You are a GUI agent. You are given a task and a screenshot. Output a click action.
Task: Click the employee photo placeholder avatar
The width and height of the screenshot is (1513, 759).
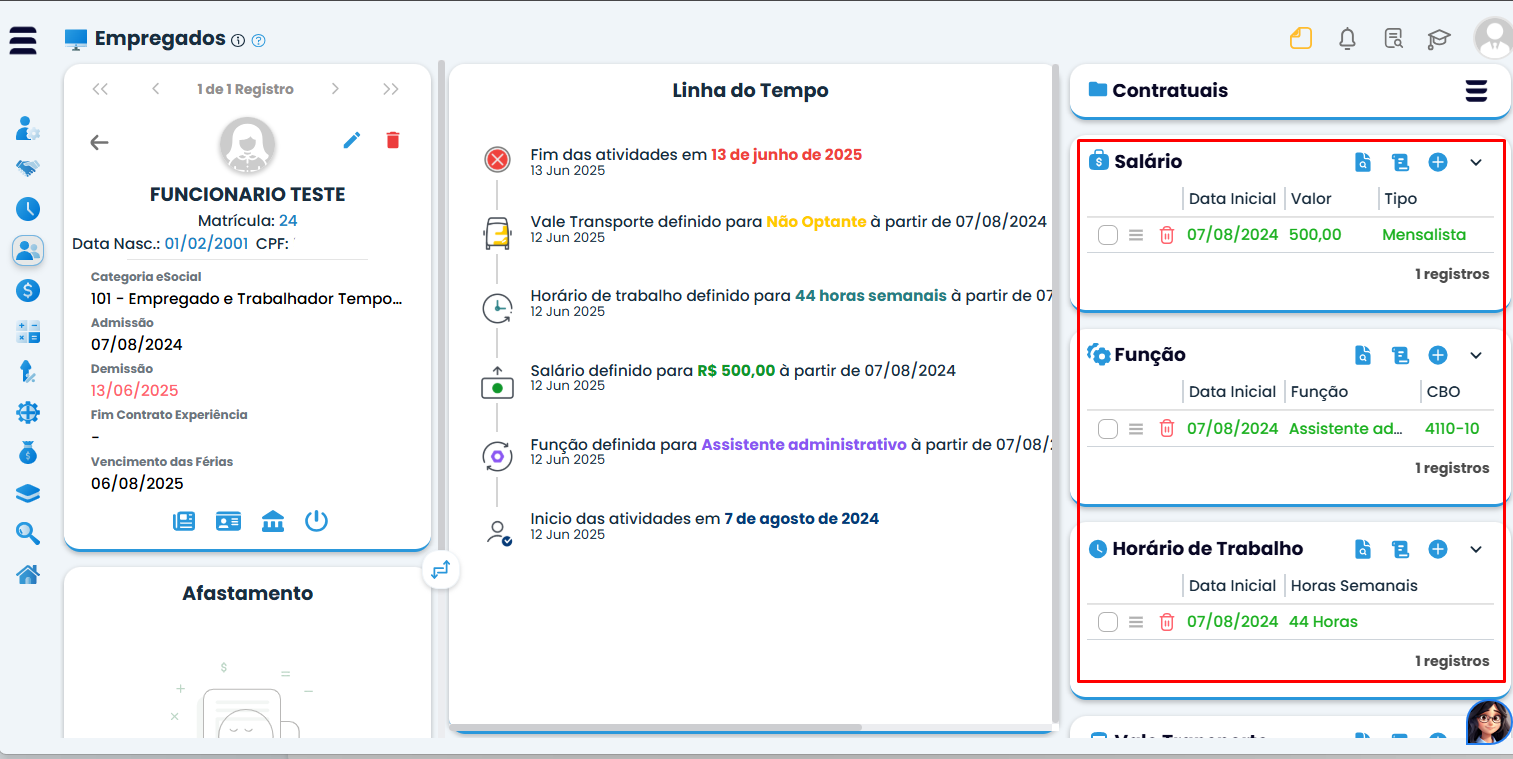(247, 146)
